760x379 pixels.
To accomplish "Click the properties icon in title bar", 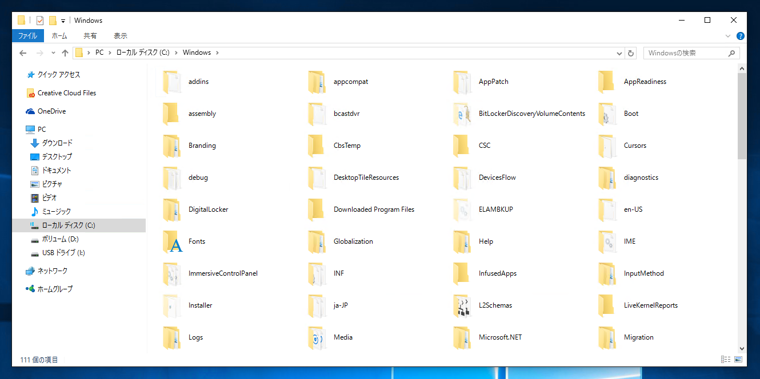I will click(40, 20).
